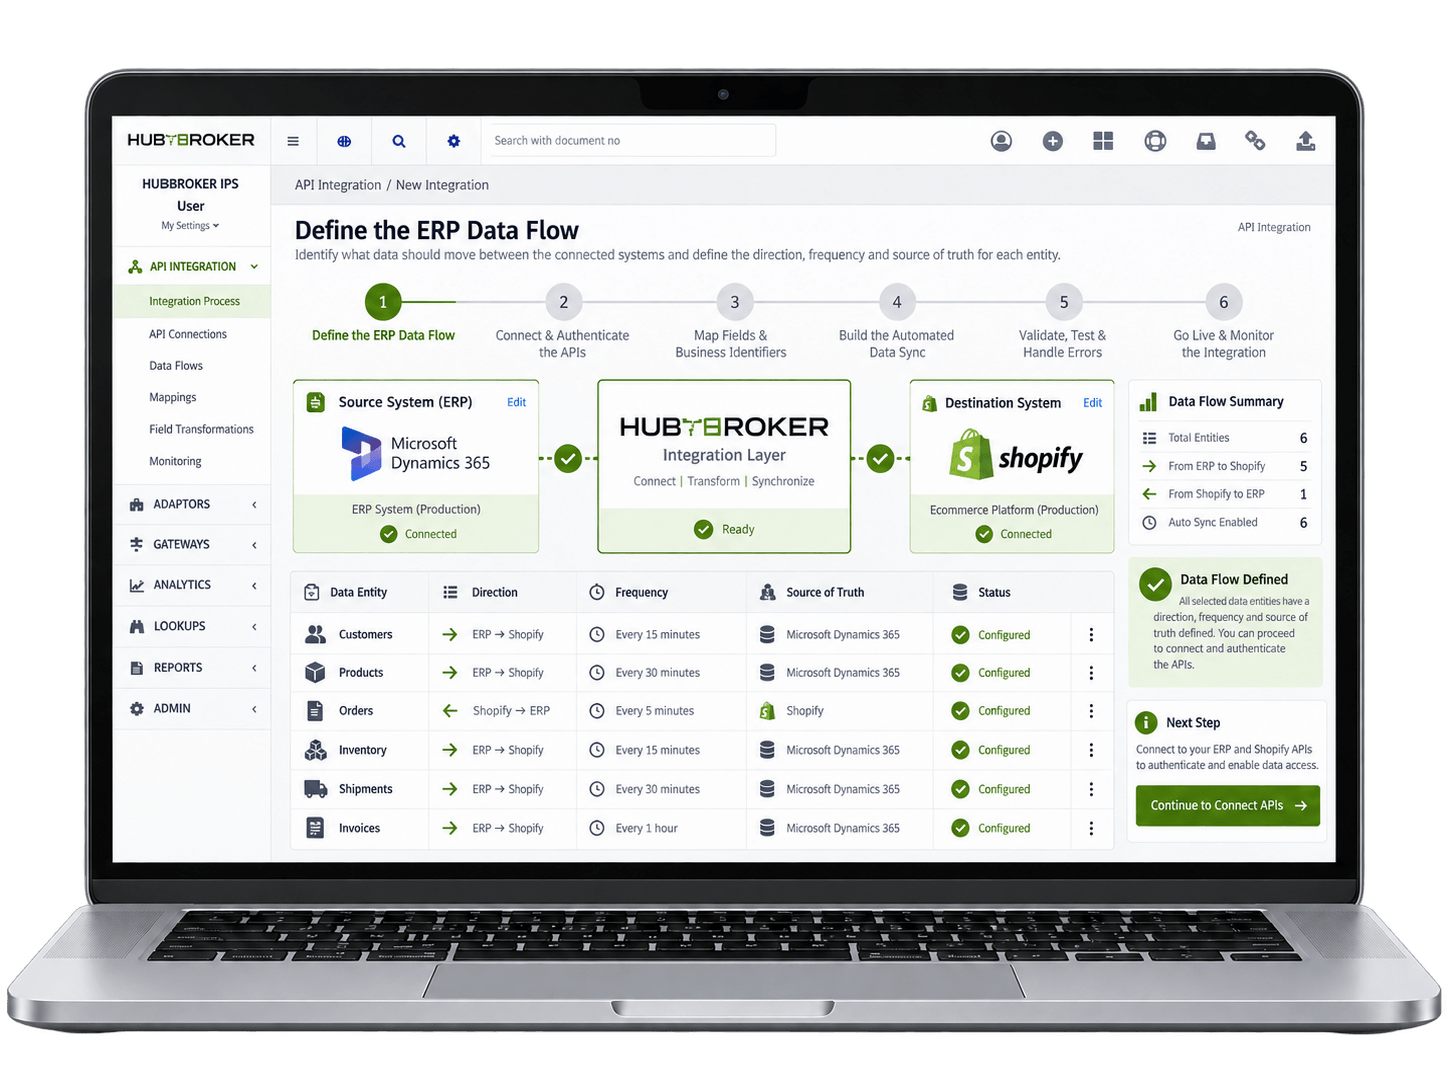
Task: Click Total Entities row in summary
Action: coord(1225,438)
